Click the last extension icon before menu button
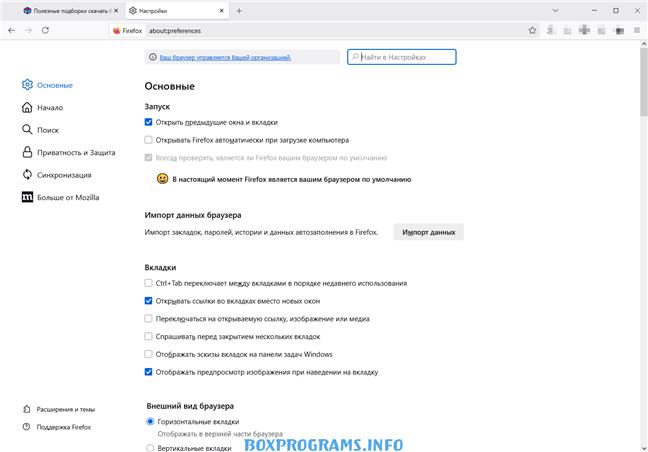 (x=619, y=30)
